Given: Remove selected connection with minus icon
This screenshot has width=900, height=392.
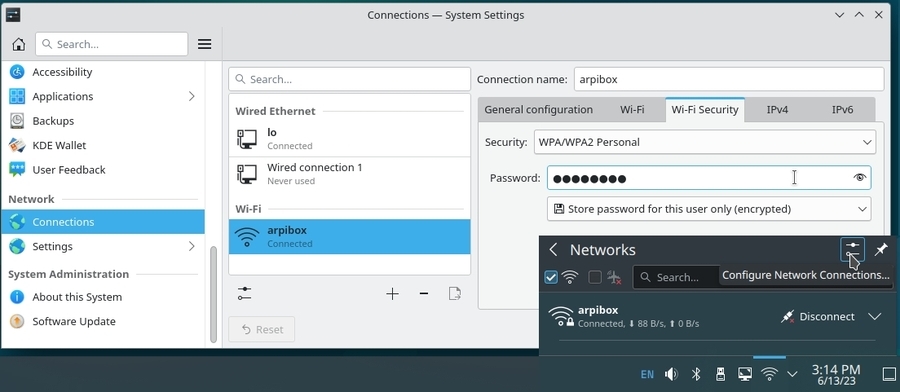Looking at the screenshot, I should 424,294.
